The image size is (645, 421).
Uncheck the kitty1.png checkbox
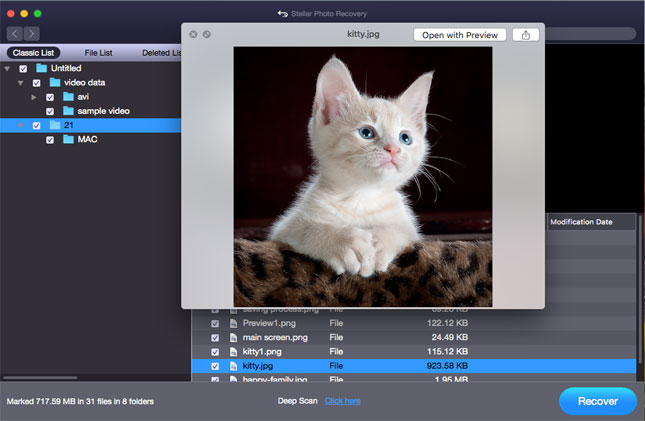[x=215, y=352]
